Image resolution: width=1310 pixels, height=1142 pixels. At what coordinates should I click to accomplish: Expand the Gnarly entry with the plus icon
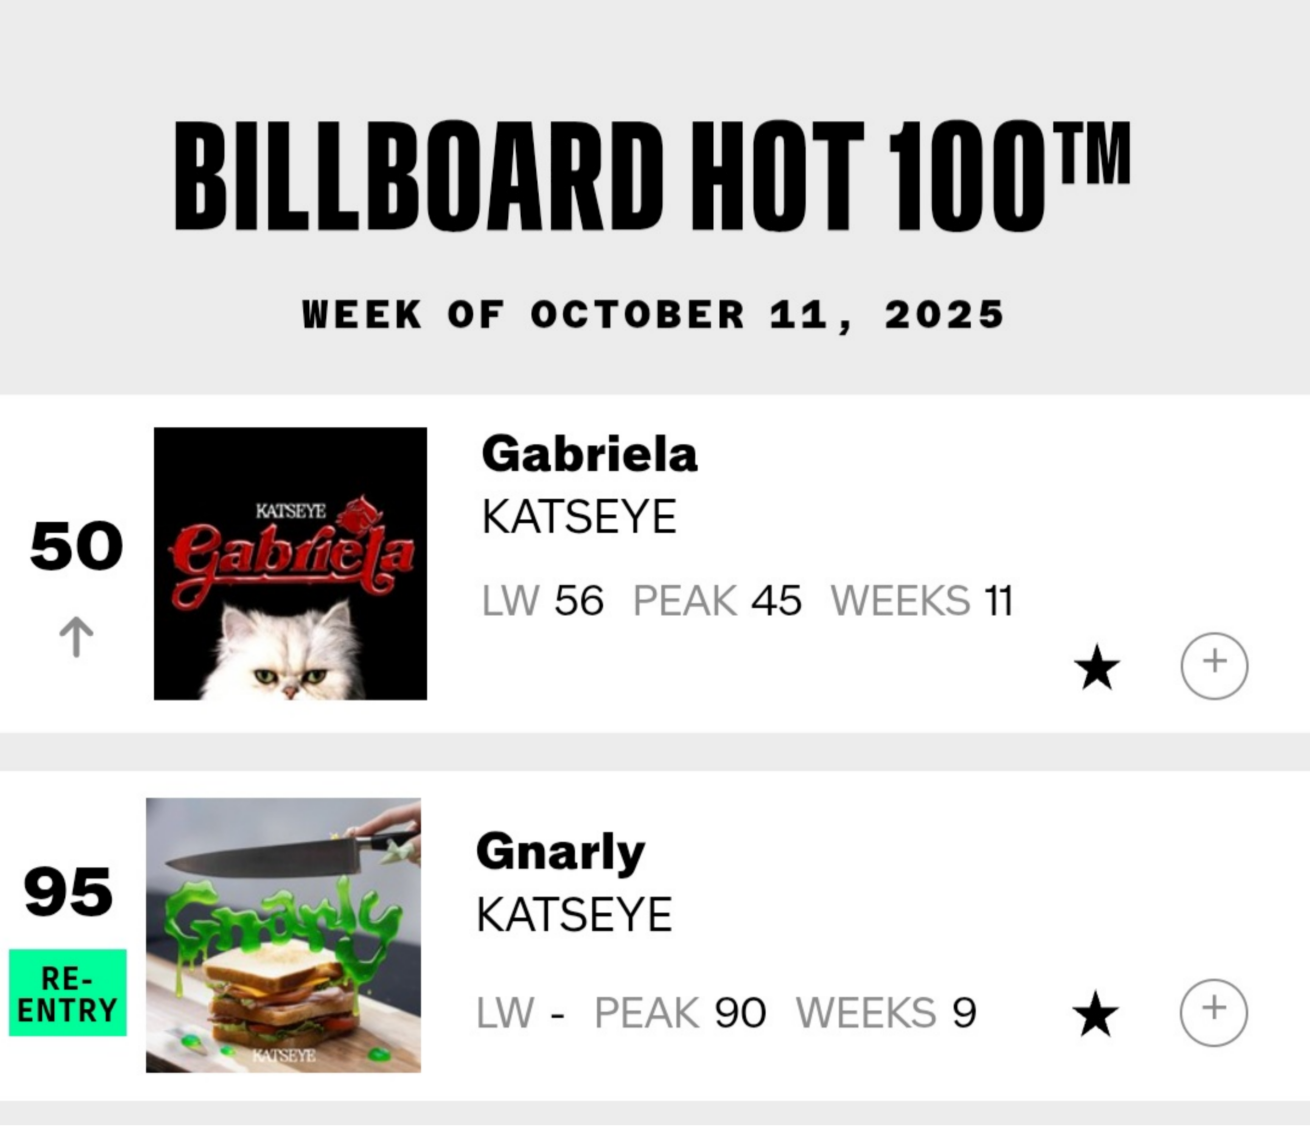(x=1213, y=1012)
